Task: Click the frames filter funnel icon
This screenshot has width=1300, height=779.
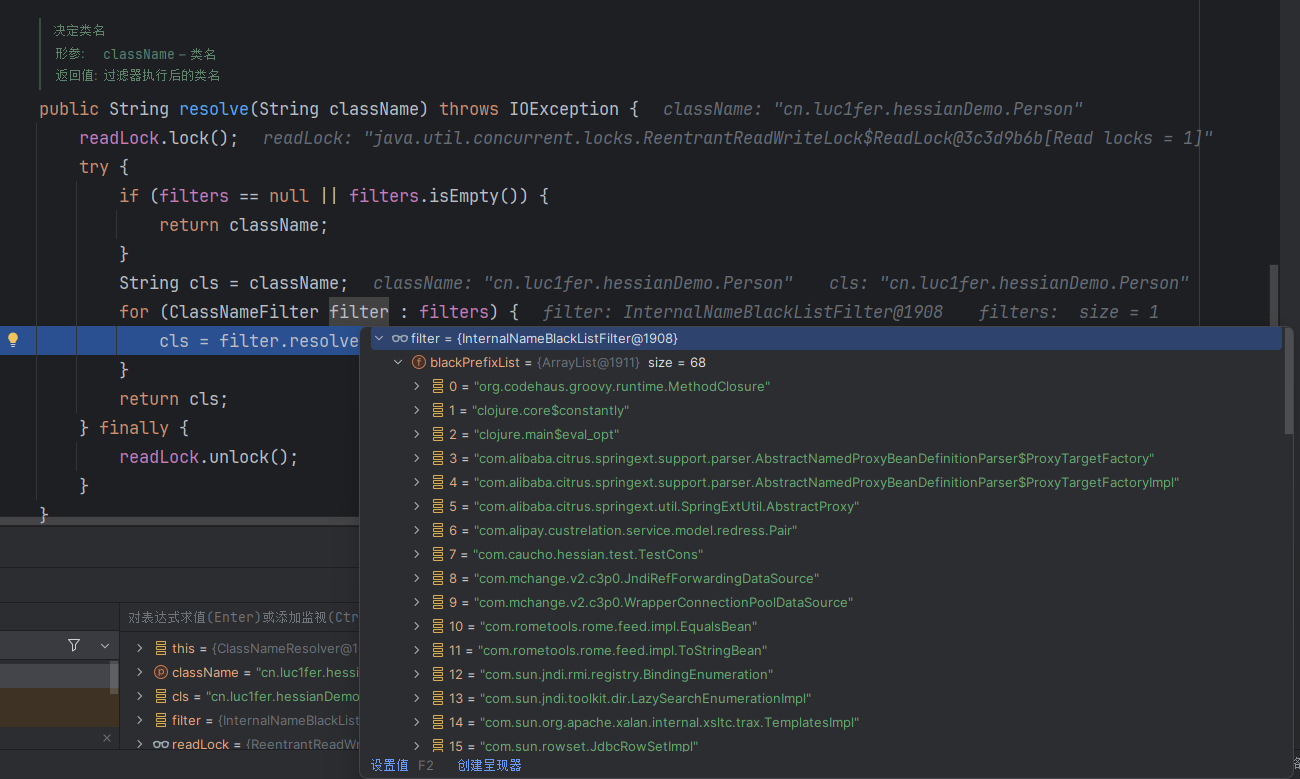Action: coord(74,646)
